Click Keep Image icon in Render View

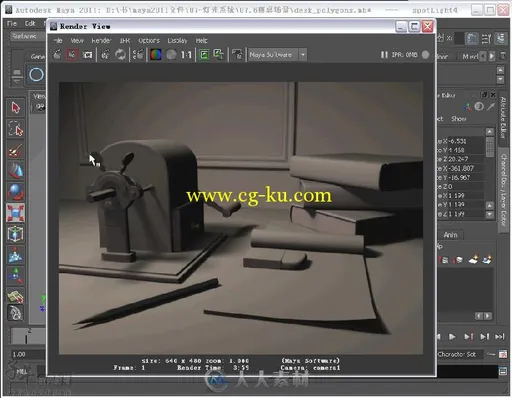204,54
